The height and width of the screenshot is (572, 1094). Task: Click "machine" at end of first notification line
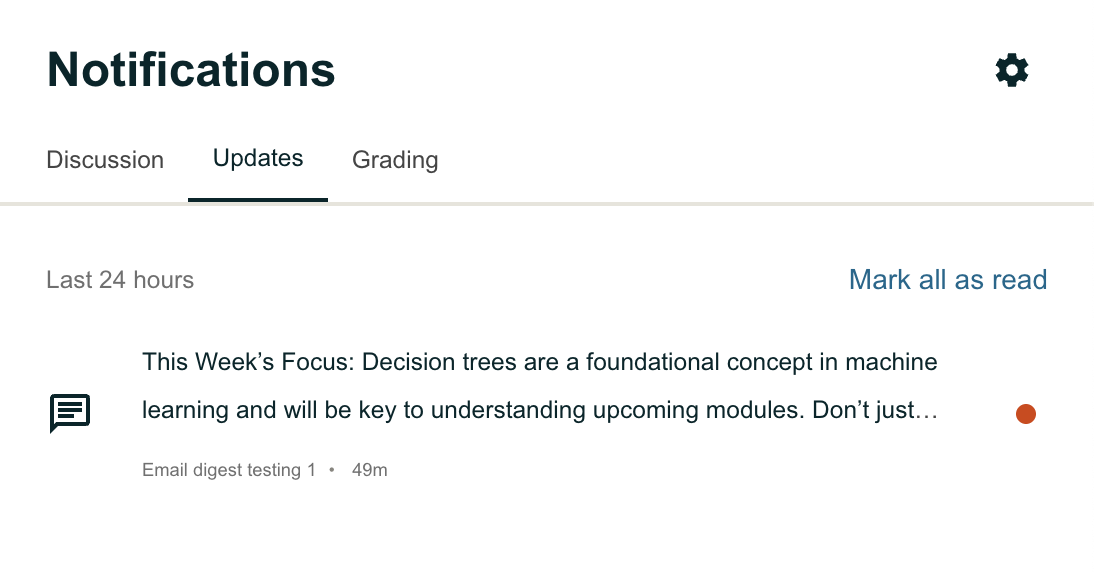[890, 361]
